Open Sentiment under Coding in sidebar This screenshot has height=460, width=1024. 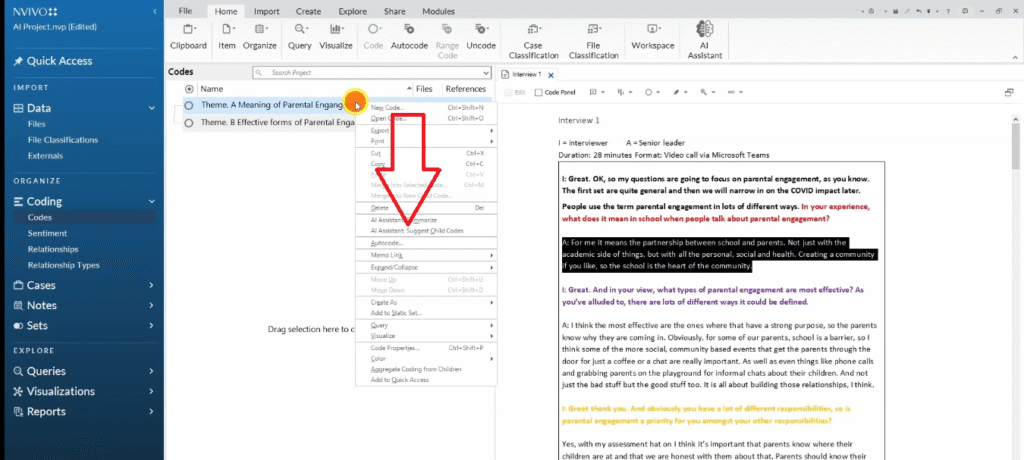pos(47,233)
